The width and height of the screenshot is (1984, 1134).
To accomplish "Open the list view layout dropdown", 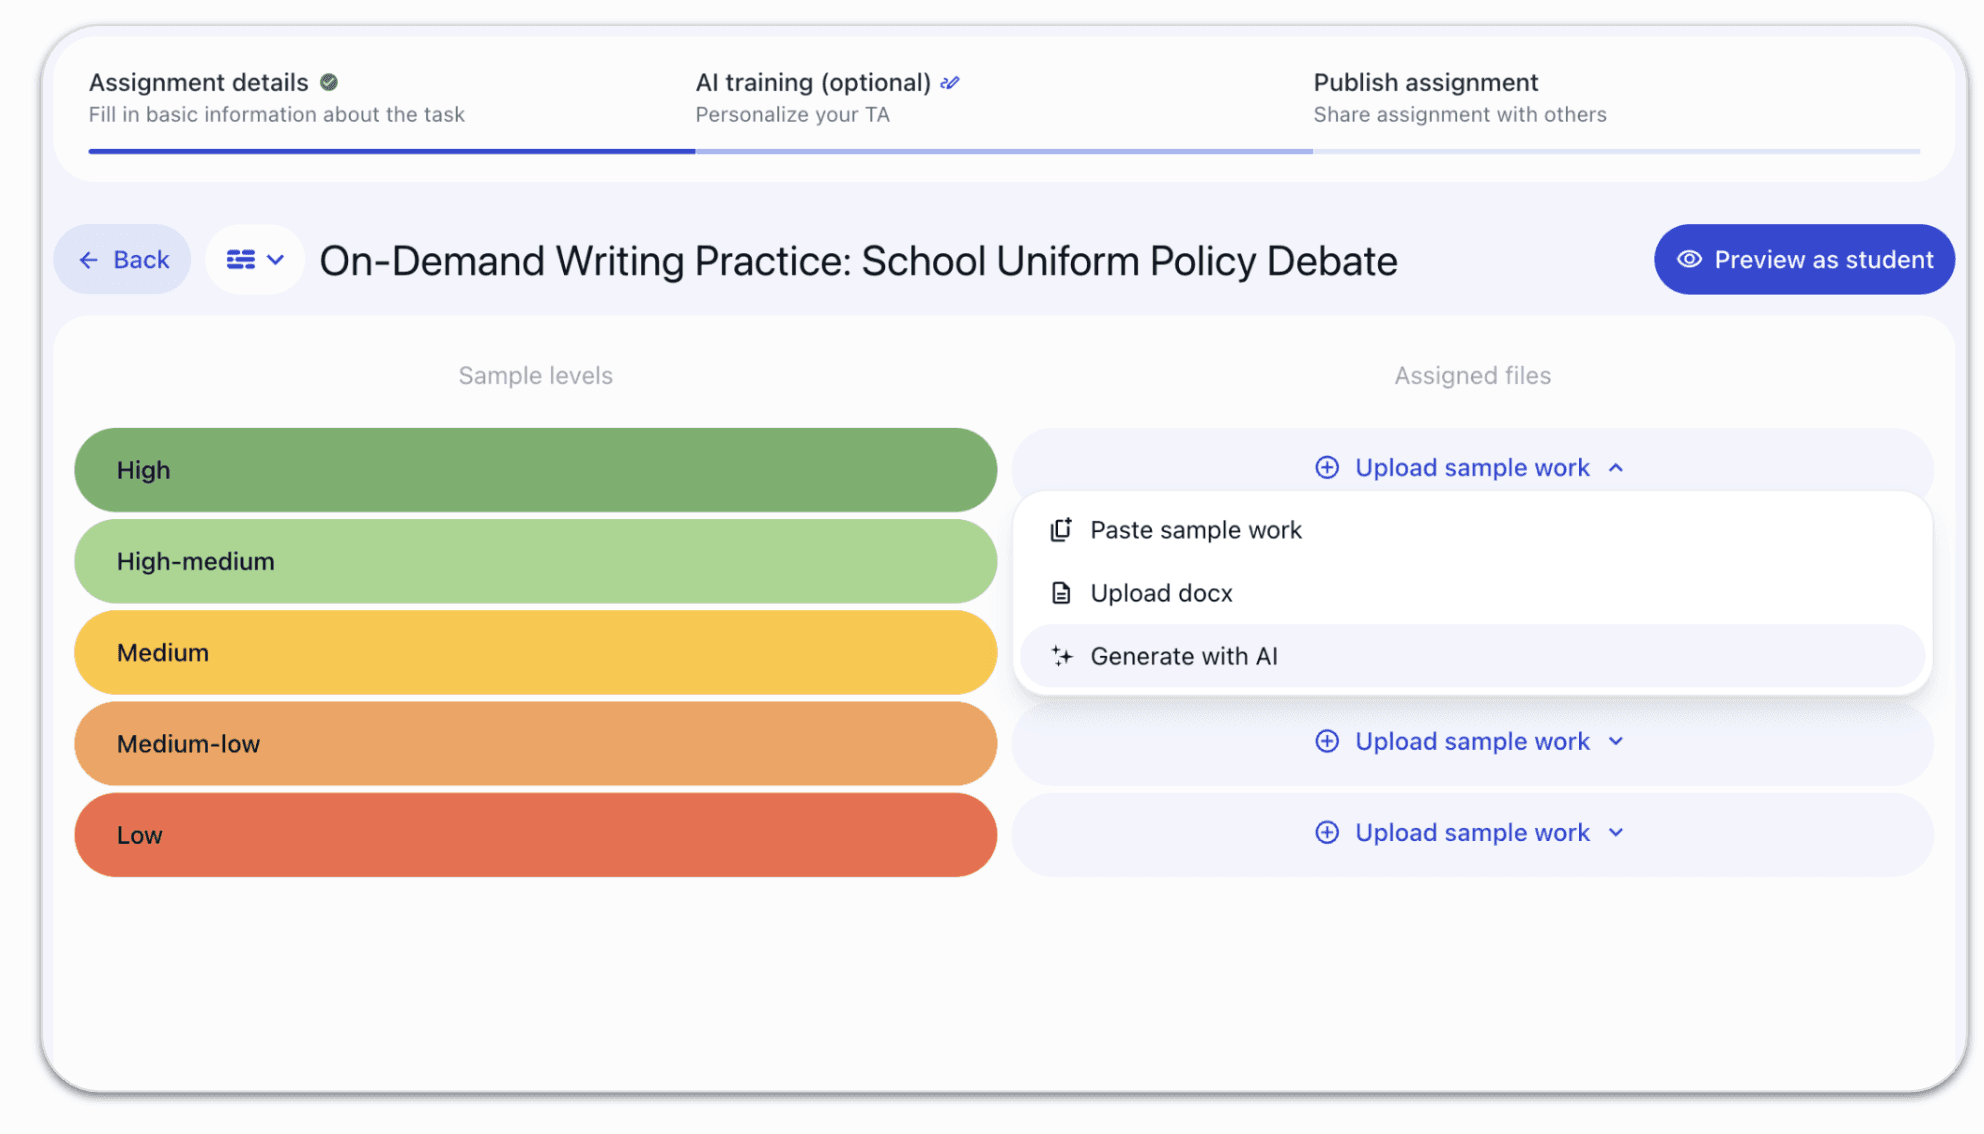I will (x=255, y=260).
